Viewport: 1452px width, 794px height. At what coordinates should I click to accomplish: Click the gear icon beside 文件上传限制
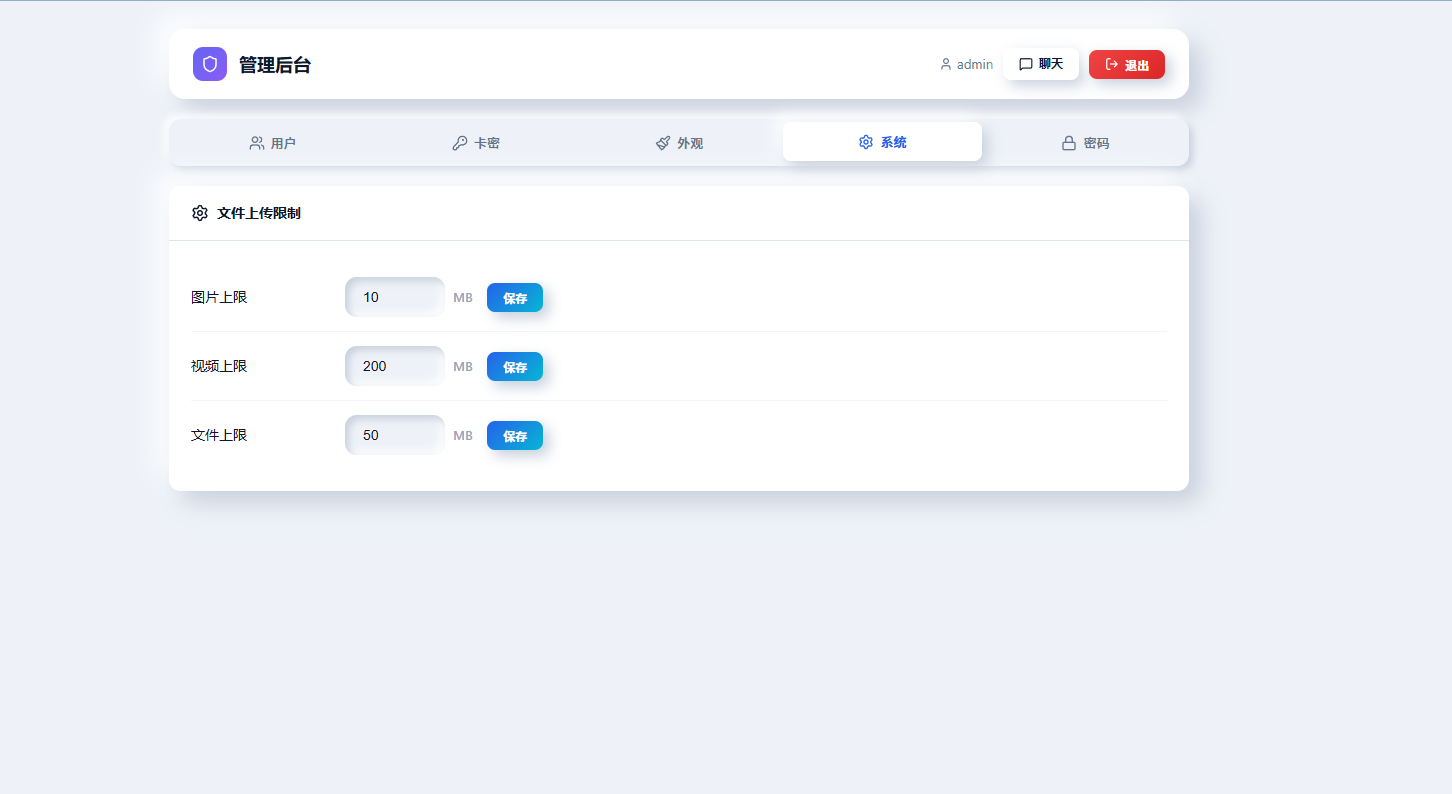click(x=200, y=213)
